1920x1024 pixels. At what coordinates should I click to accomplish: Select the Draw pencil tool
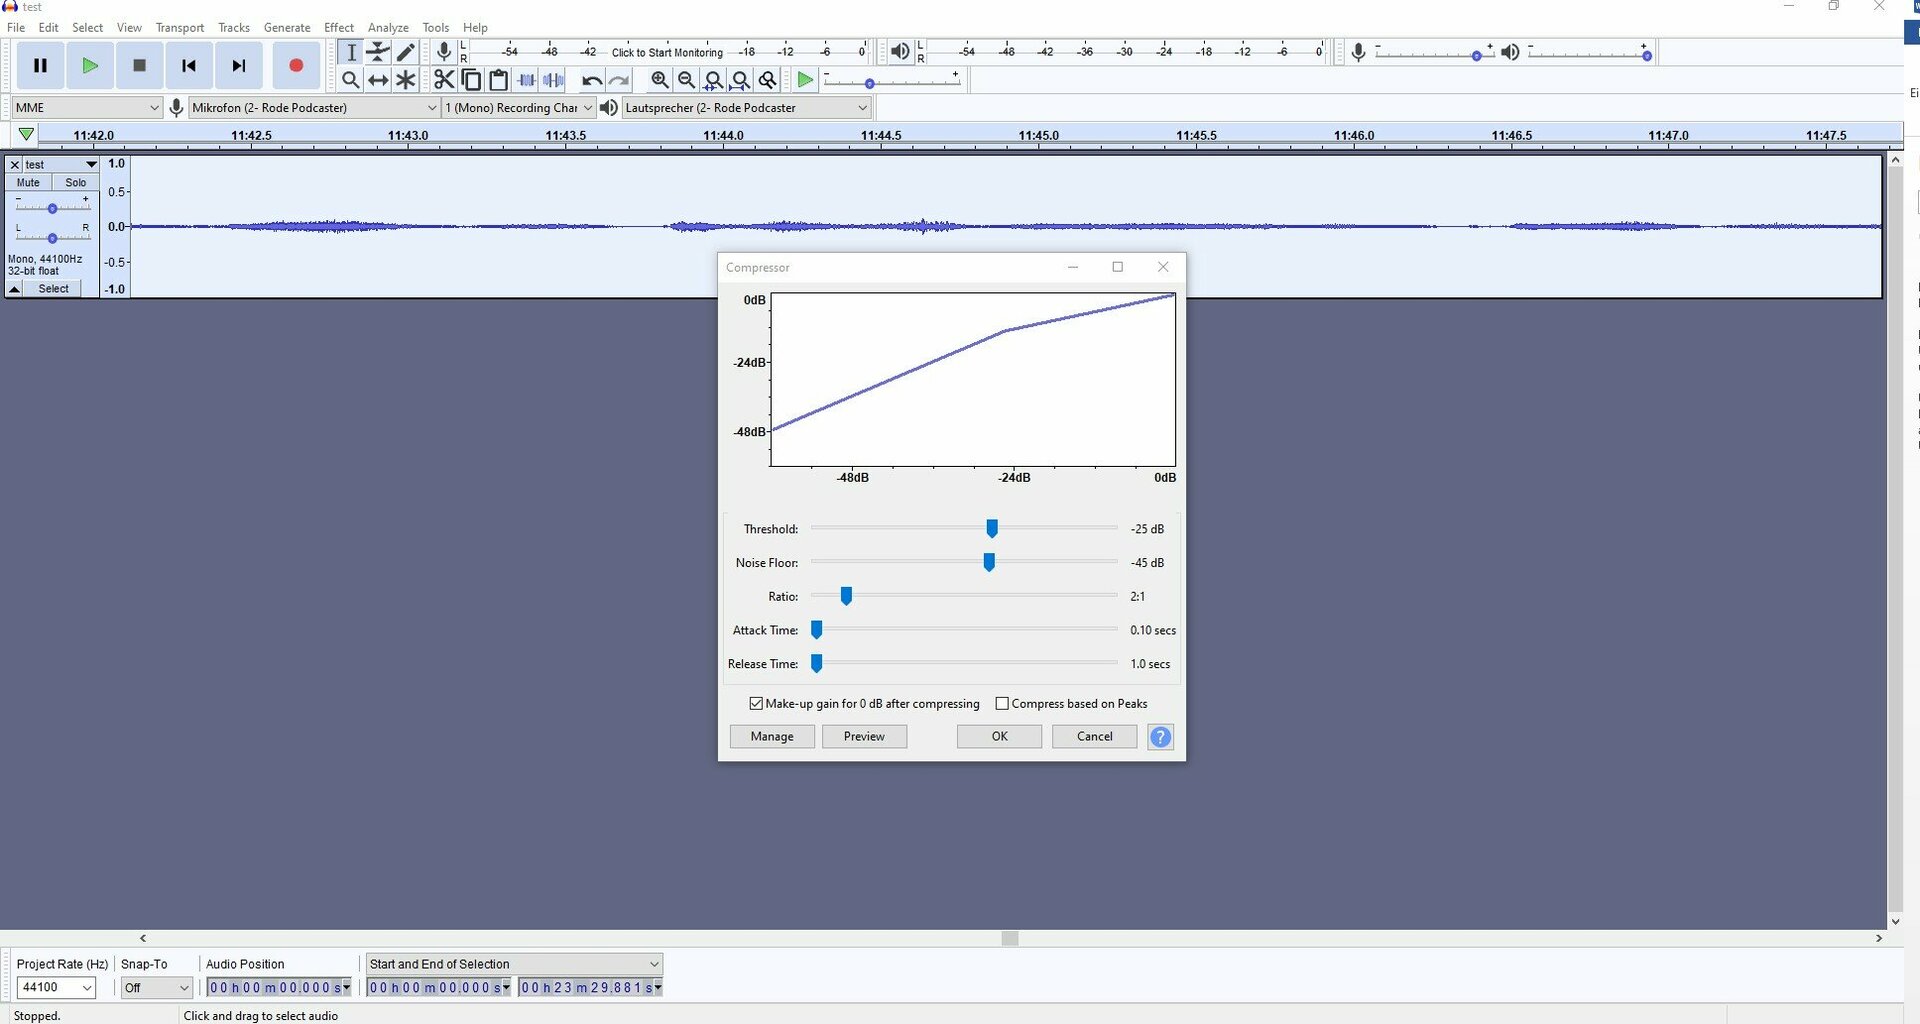coord(405,52)
